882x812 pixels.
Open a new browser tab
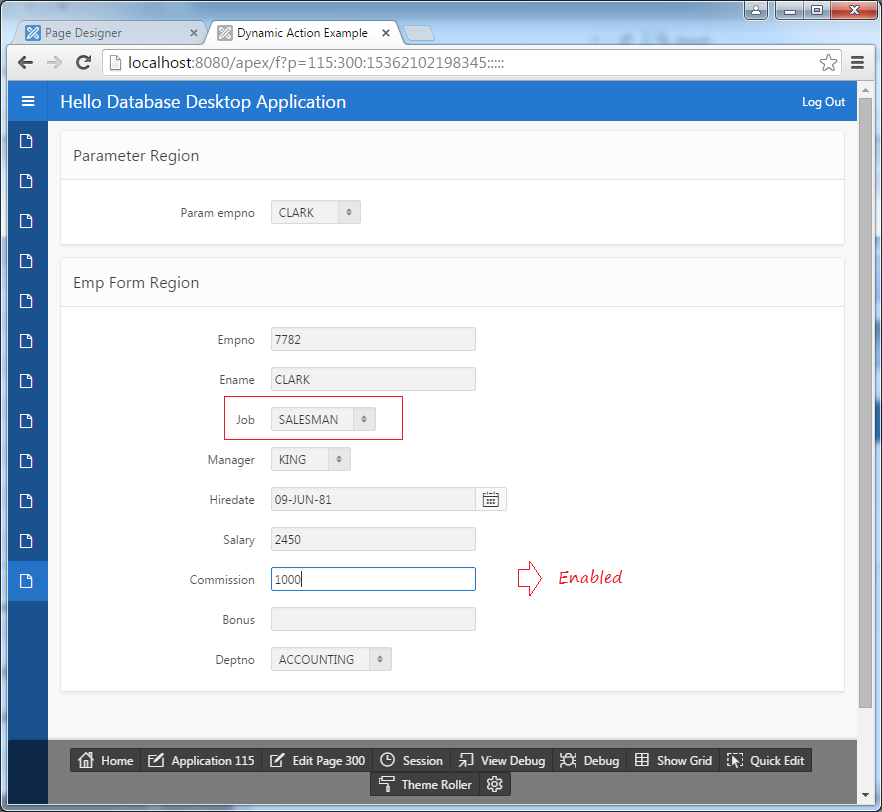[x=418, y=33]
